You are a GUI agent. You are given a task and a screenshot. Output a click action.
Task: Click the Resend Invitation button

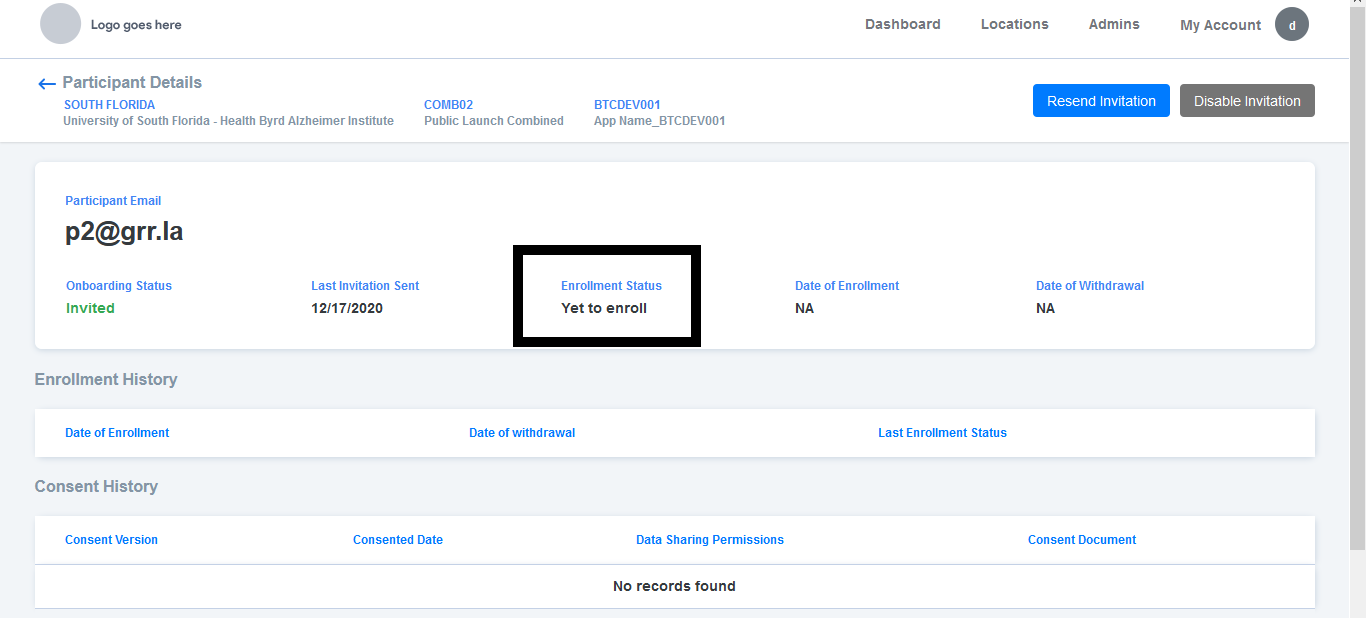(1101, 101)
